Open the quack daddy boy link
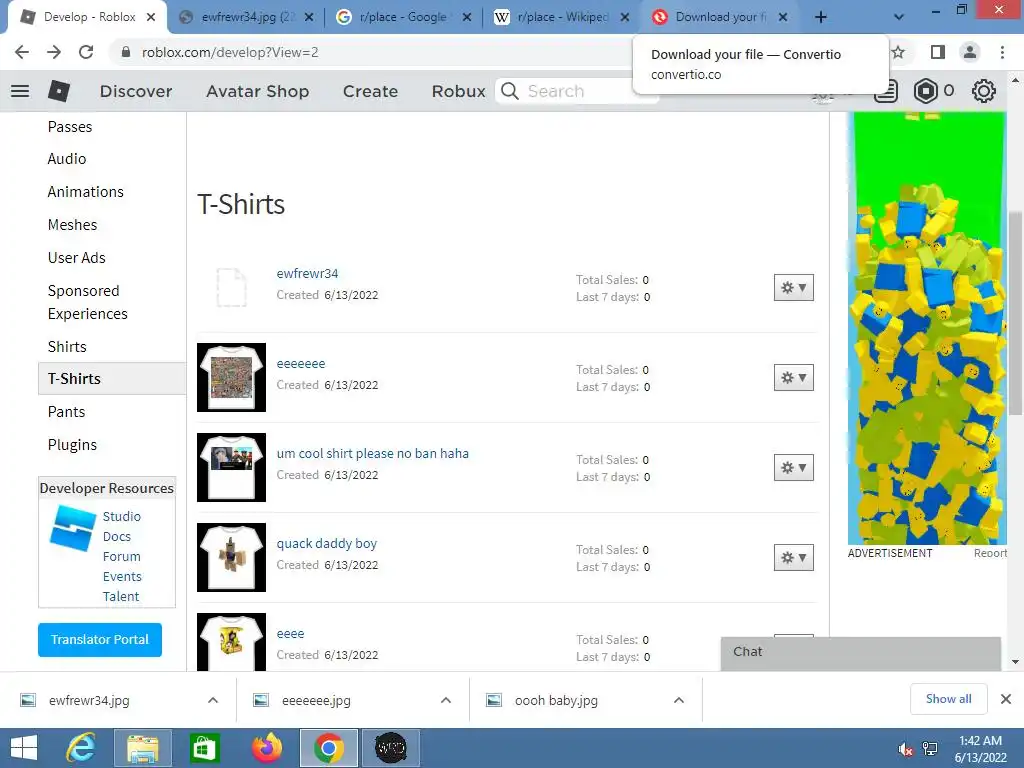The image size is (1024, 768). coord(327,543)
